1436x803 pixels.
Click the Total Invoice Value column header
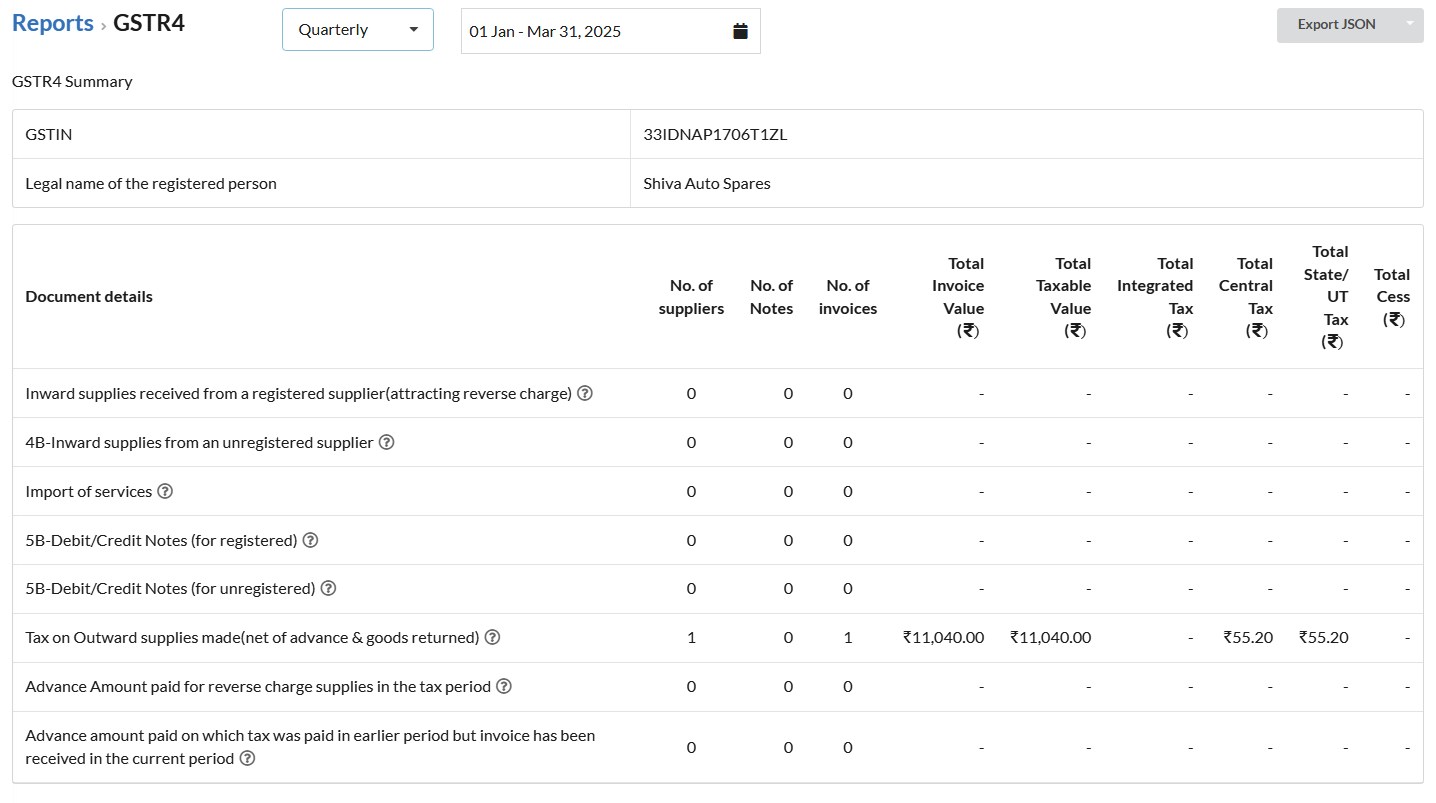(958, 297)
